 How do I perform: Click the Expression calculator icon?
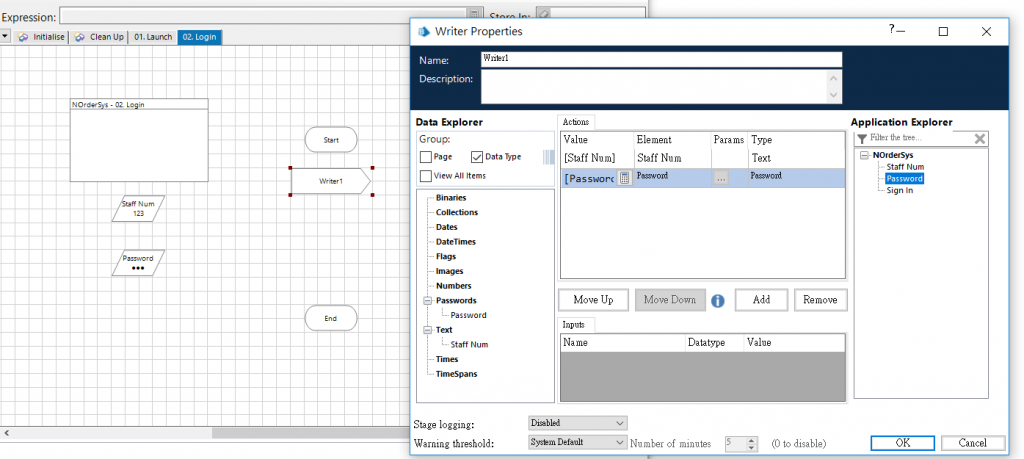[x=473, y=15]
